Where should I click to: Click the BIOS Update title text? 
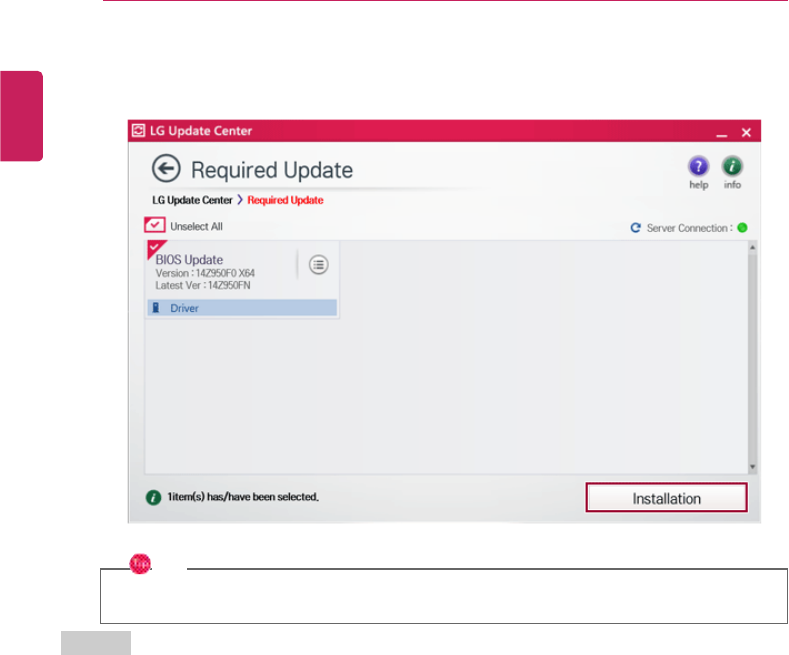pos(189,260)
